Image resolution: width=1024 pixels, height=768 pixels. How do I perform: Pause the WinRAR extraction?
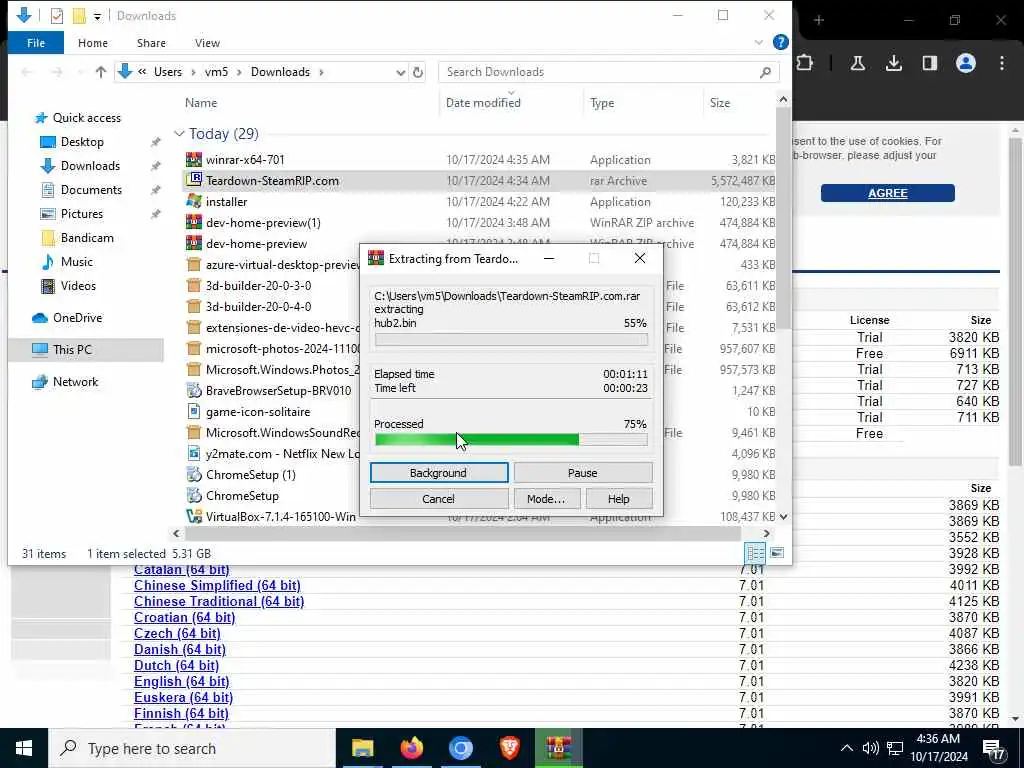coord(583,473)
